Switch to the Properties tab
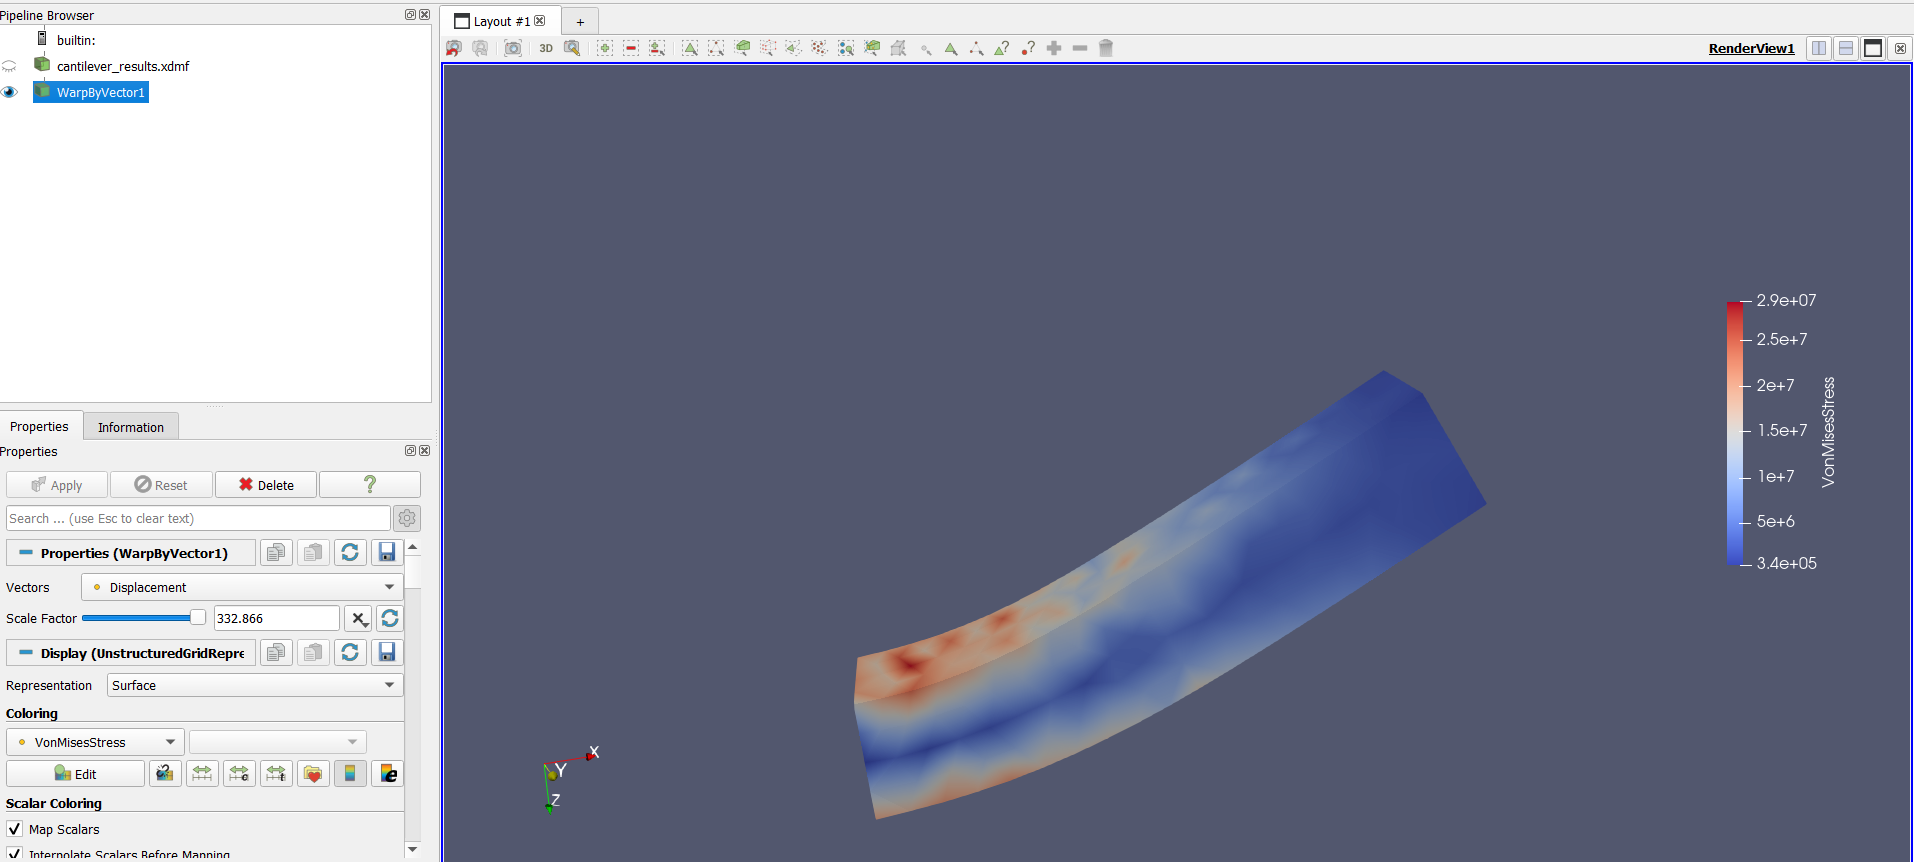1914x862 pixels. [40, 426]
